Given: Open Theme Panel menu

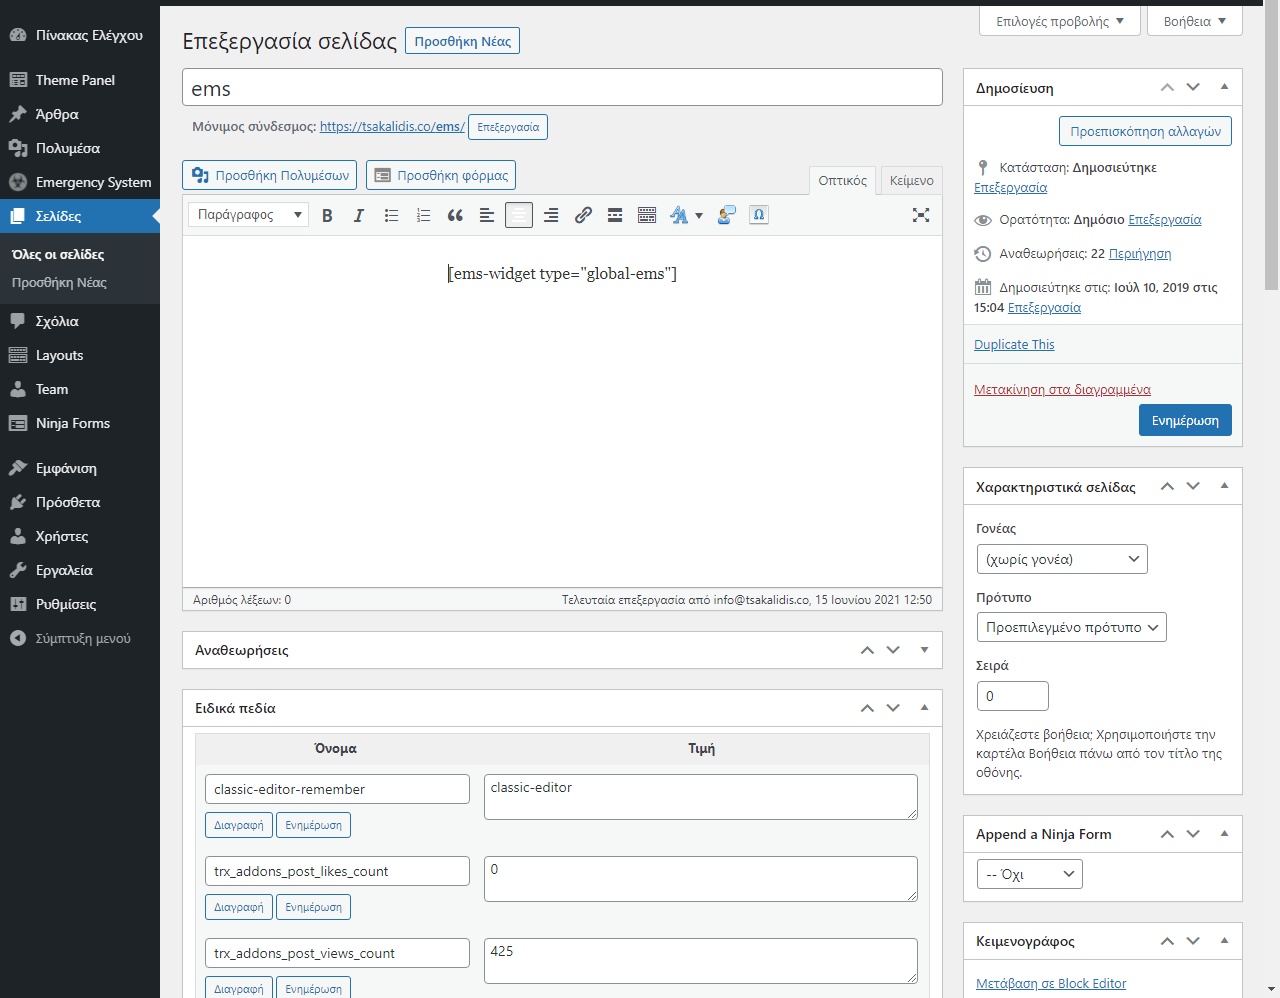Looking at the screenshot, I should [x=80, y=80].
